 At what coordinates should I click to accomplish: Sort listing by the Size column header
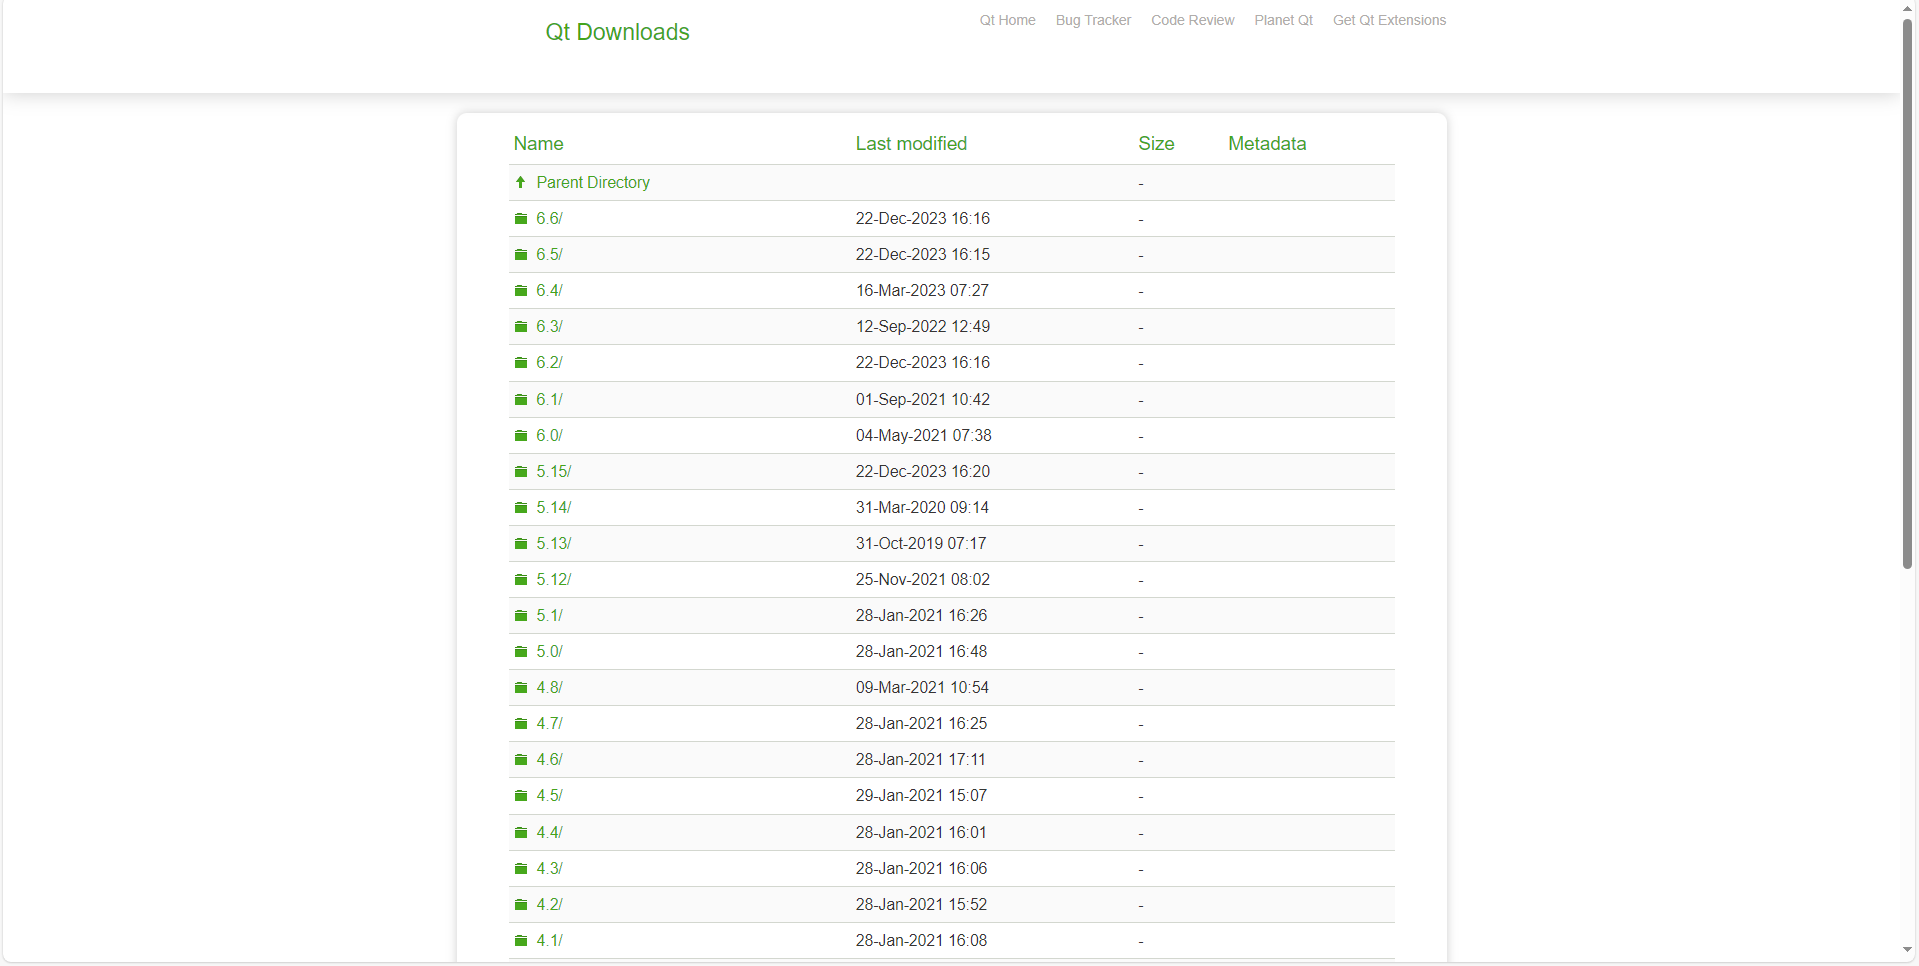(x=1156, y=143)
